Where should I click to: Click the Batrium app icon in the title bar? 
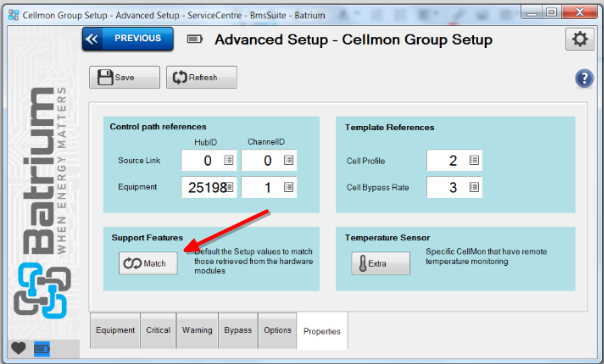click(x=13, y=15)
